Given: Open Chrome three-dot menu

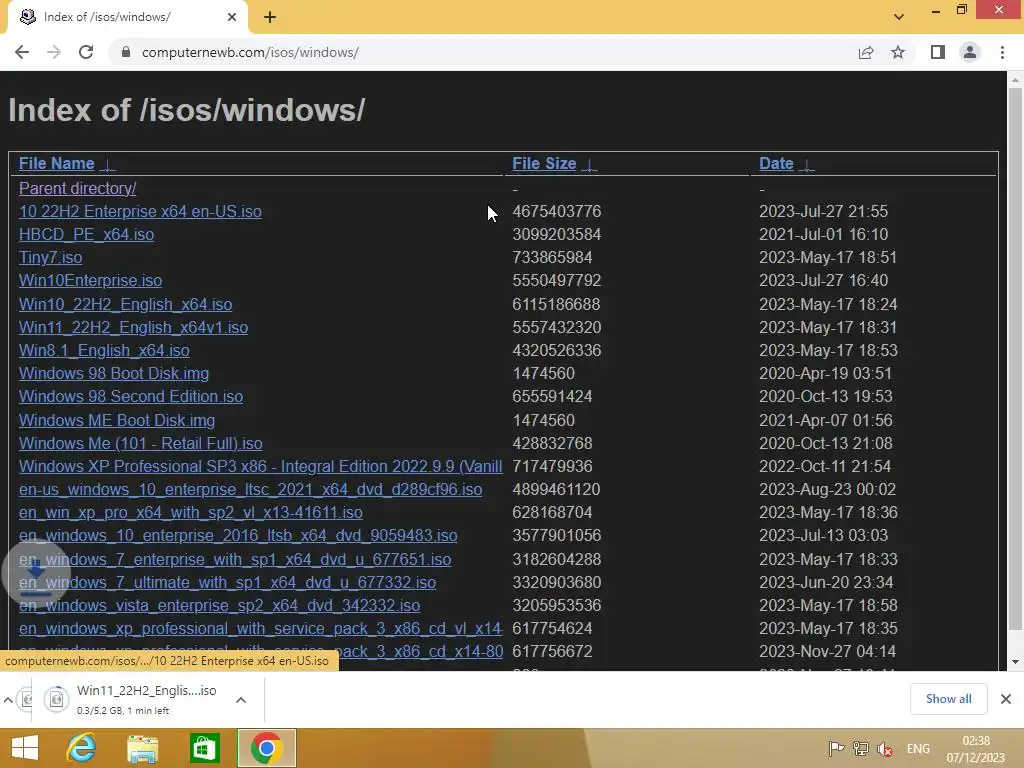Looking at the screenshot, I should tap(1002, 52).
